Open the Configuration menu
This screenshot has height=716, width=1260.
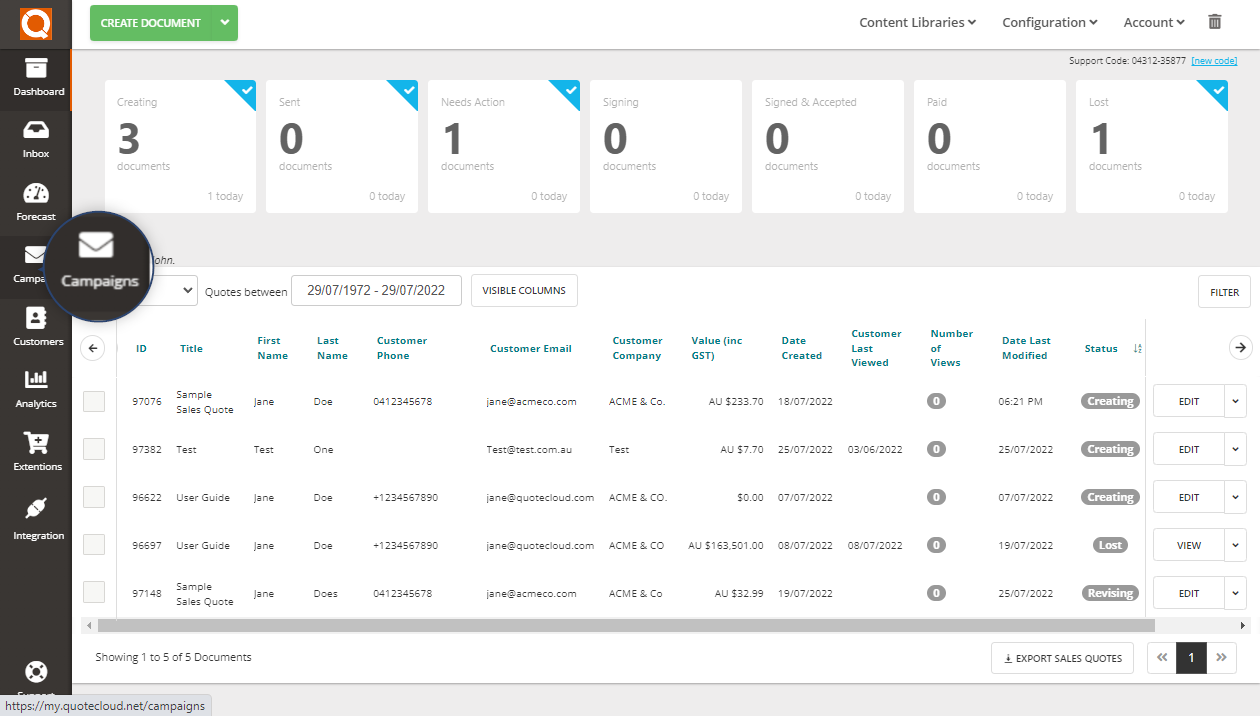point(1048,21)
